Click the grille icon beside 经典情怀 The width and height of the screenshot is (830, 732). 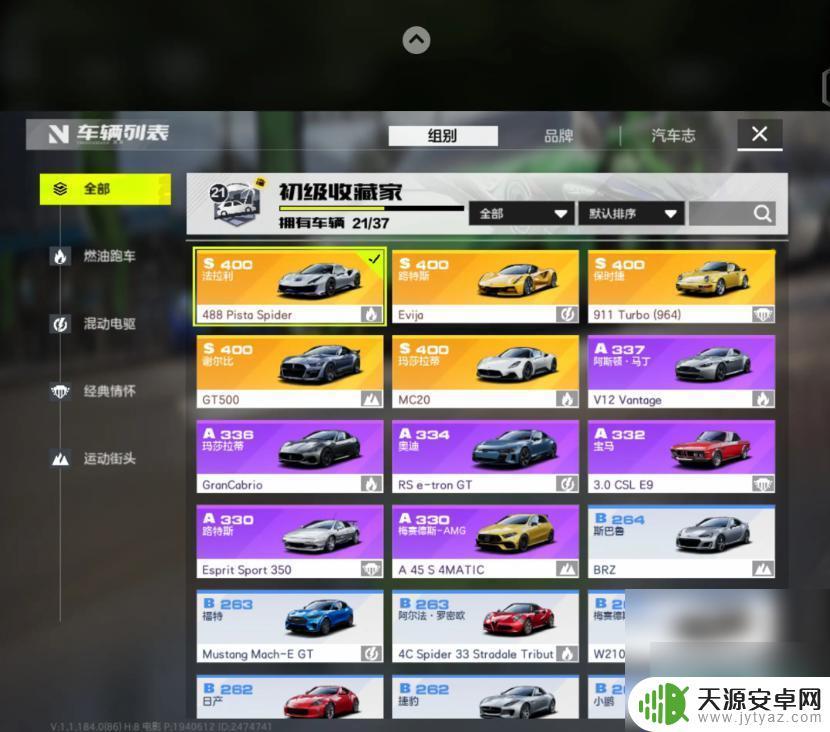coord(60,392)
